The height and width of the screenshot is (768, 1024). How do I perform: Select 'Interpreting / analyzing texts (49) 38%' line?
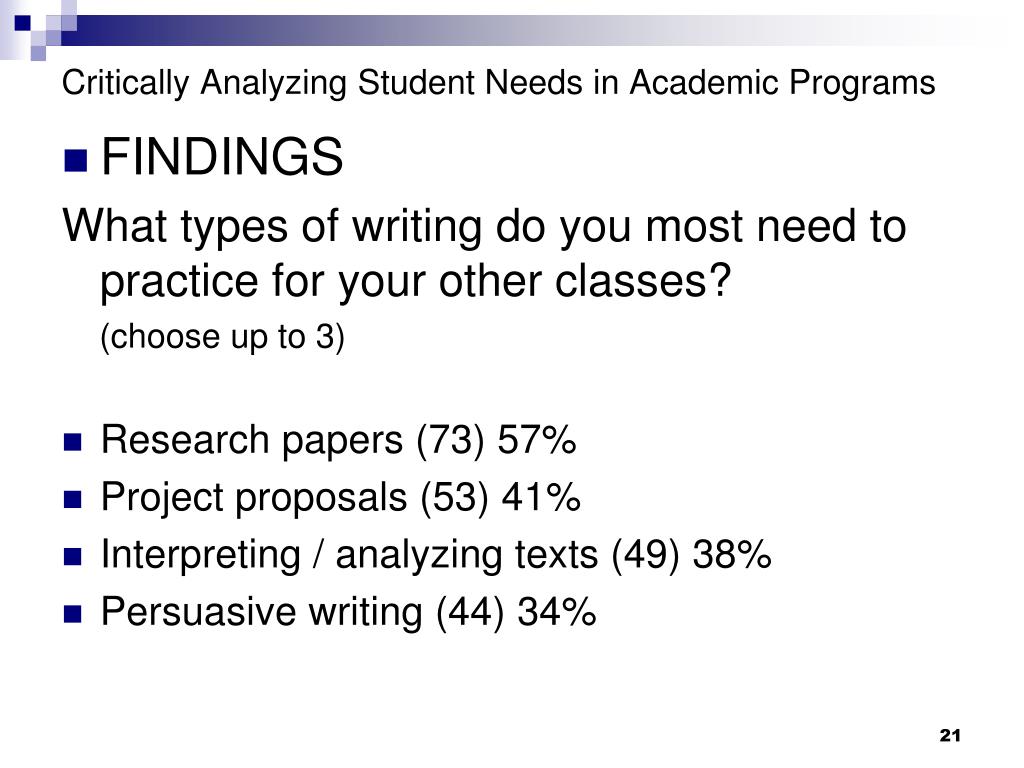click(436, 554)
